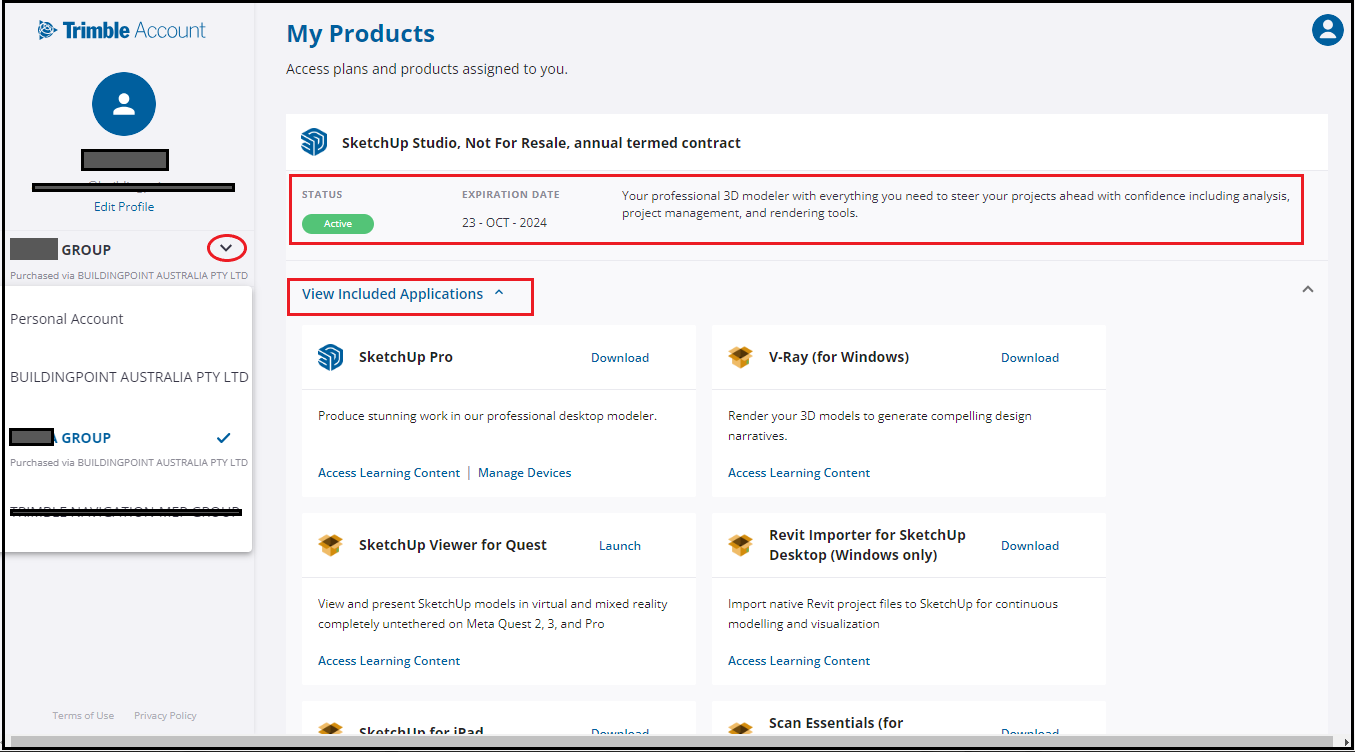1355x752 pixels.
Task: Click the SketchUp Studio, Not For Resale title
Action: (541, 143)
